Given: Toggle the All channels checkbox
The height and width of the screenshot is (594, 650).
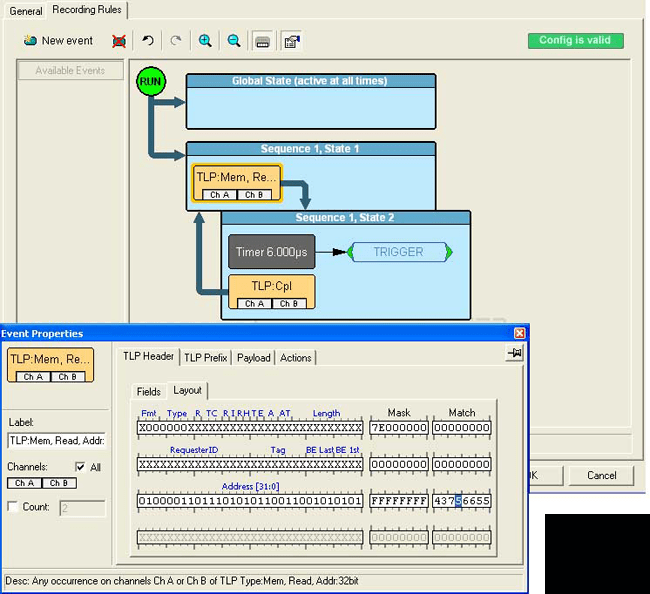Looking at the screenshot, I should (80, 467).
